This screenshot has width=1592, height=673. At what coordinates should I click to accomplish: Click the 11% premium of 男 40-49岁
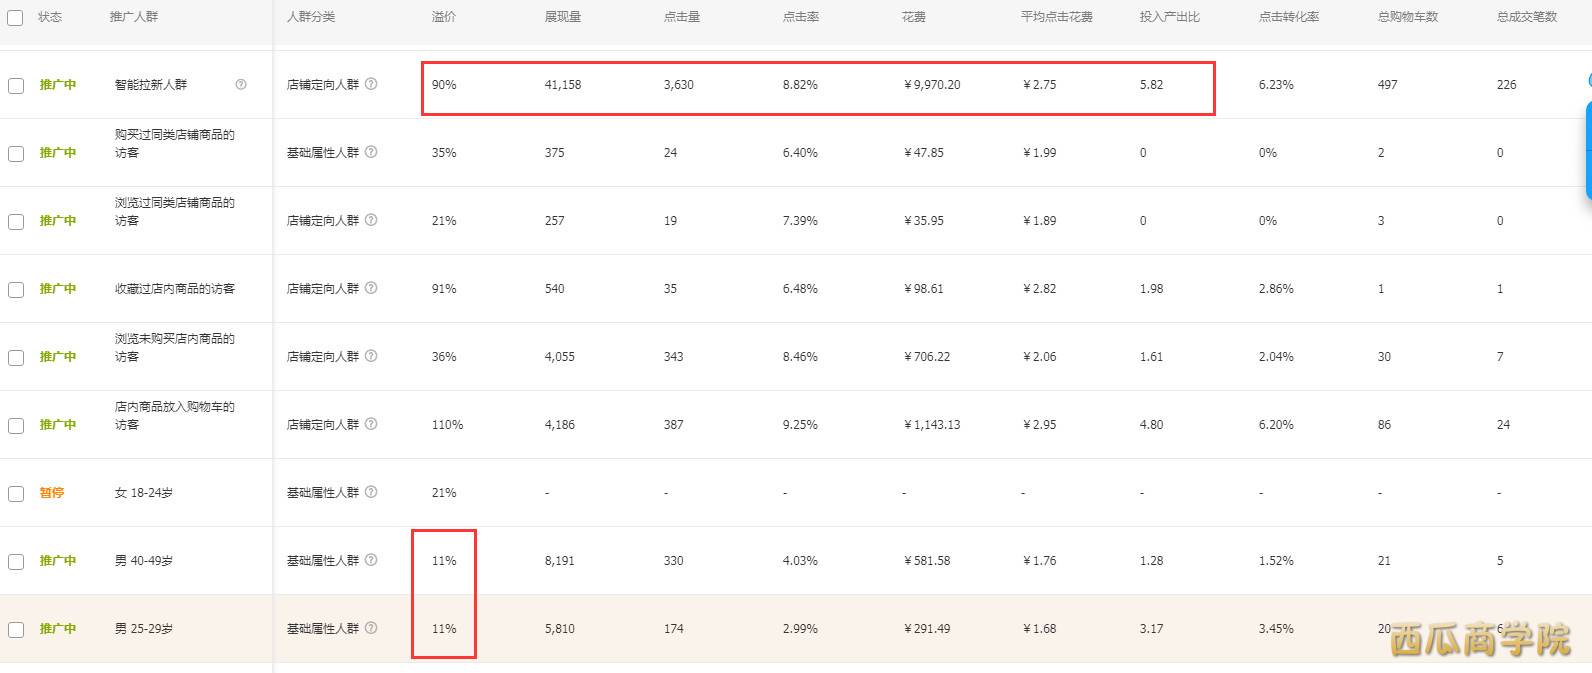(x=444, y=561)
